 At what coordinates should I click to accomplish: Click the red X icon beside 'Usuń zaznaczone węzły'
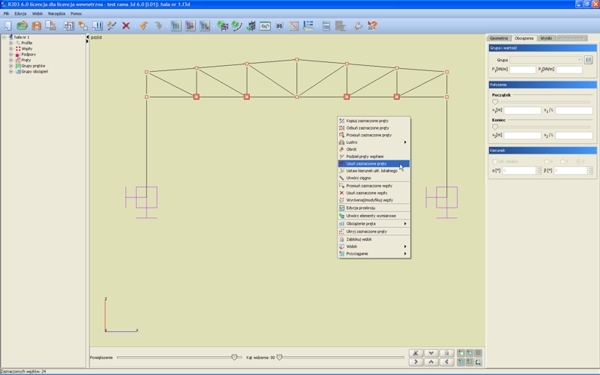click(342, 193)
